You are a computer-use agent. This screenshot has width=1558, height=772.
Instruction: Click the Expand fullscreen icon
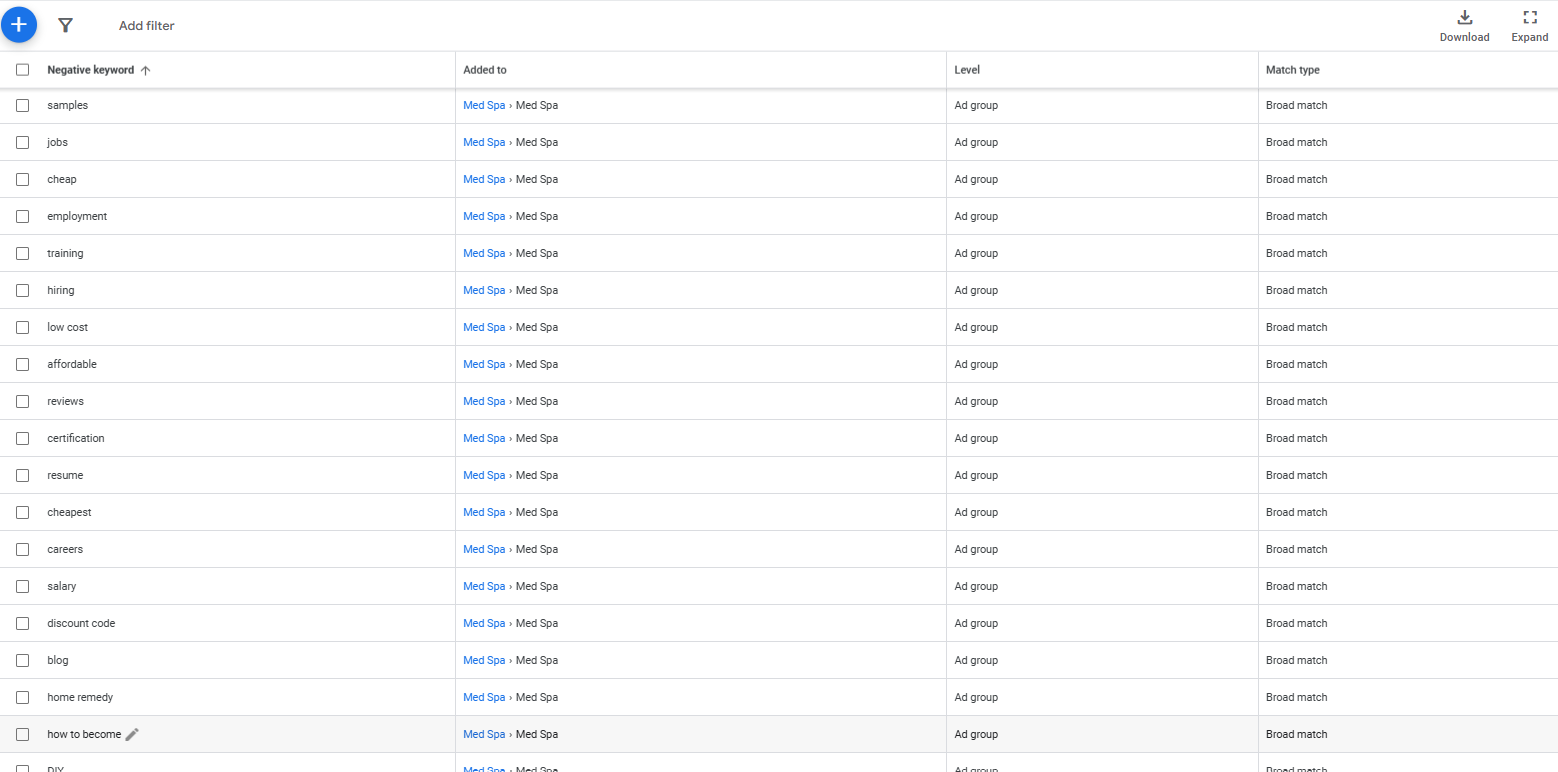pyautogui.click(x=1529, y=17)
